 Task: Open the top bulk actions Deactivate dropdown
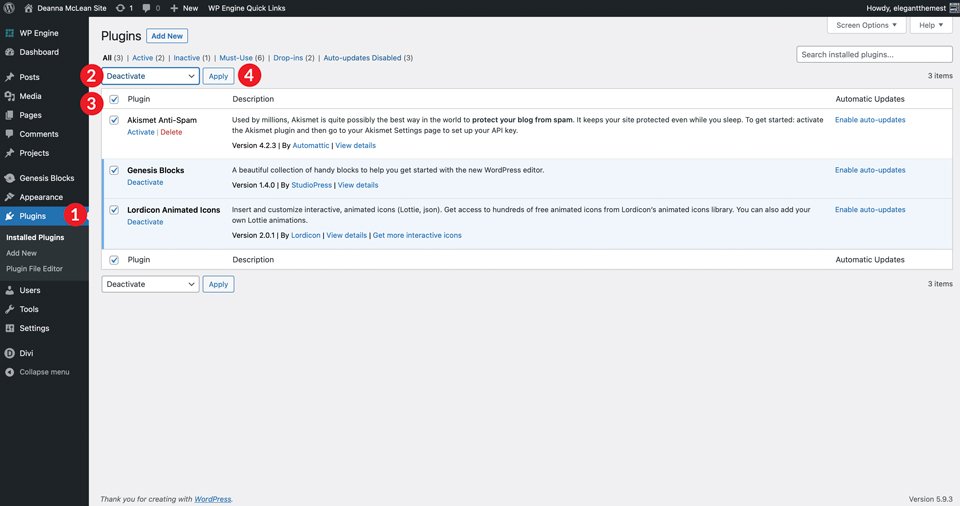click(150, 76)
